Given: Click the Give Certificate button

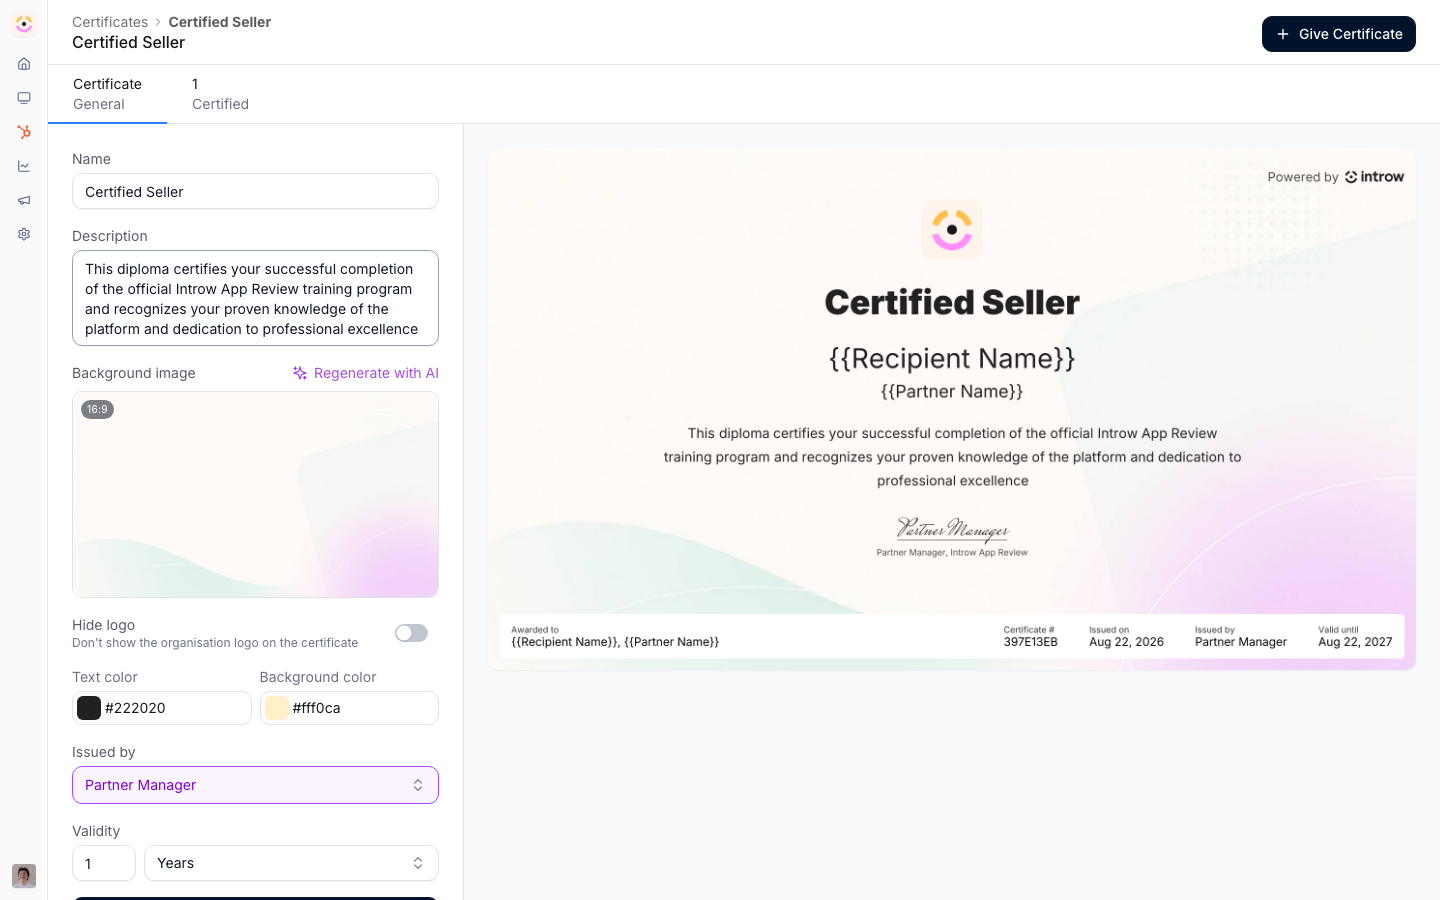Looking at the screenshot, I should [x=1338, y=34].
